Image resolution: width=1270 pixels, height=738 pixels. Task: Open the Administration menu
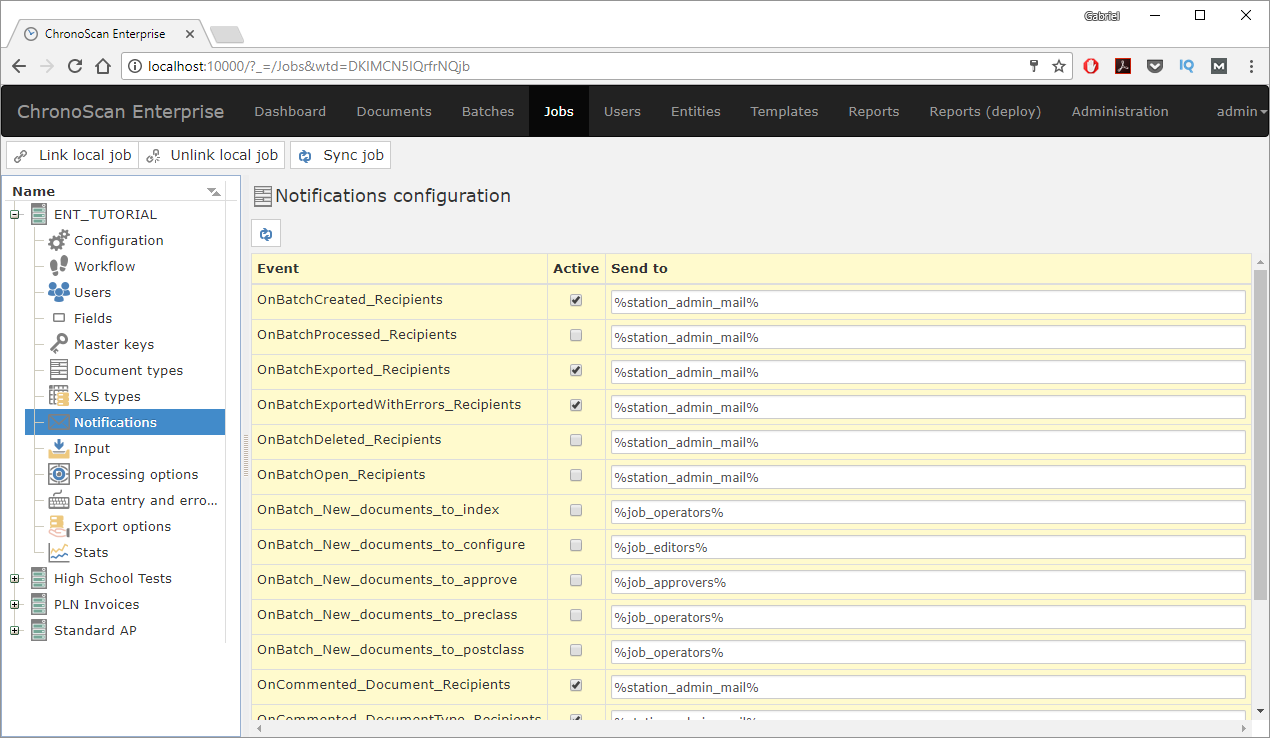point(1120,111)
